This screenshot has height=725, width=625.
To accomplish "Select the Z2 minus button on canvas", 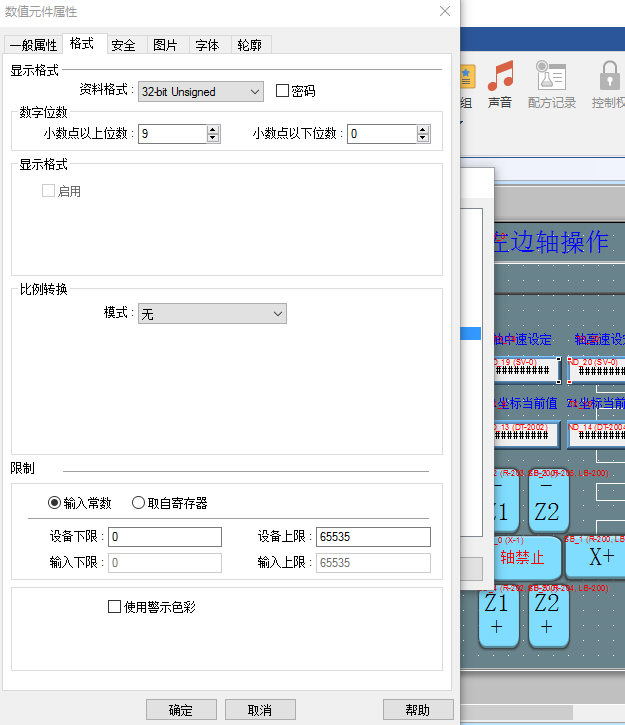I will pyautogui.click(x=546, y=501).
